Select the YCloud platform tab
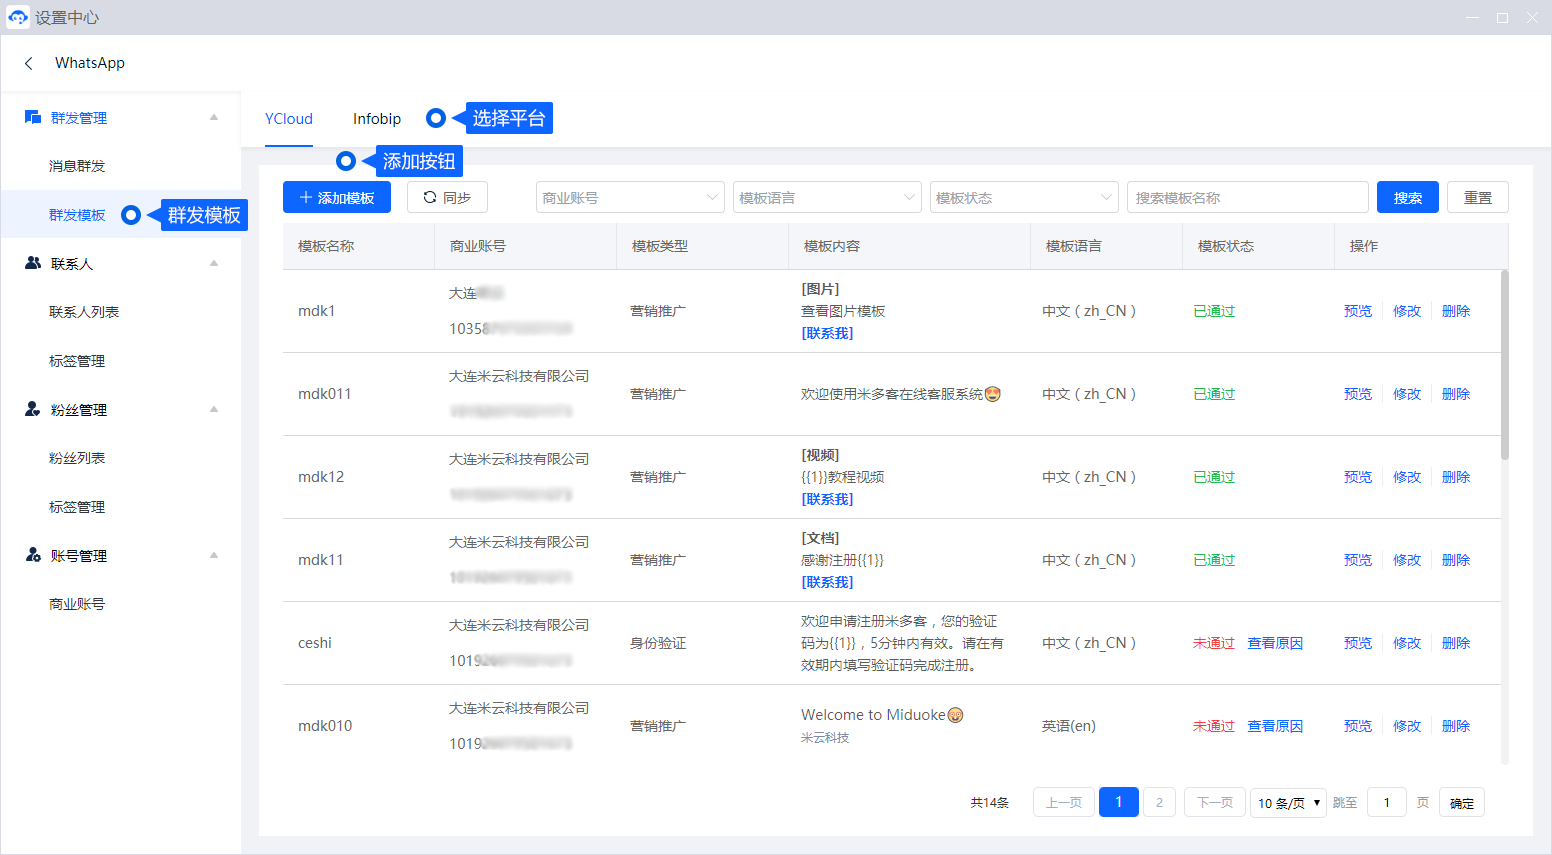The width and height of the screenshot is (1552, 855). click(289, 119)
